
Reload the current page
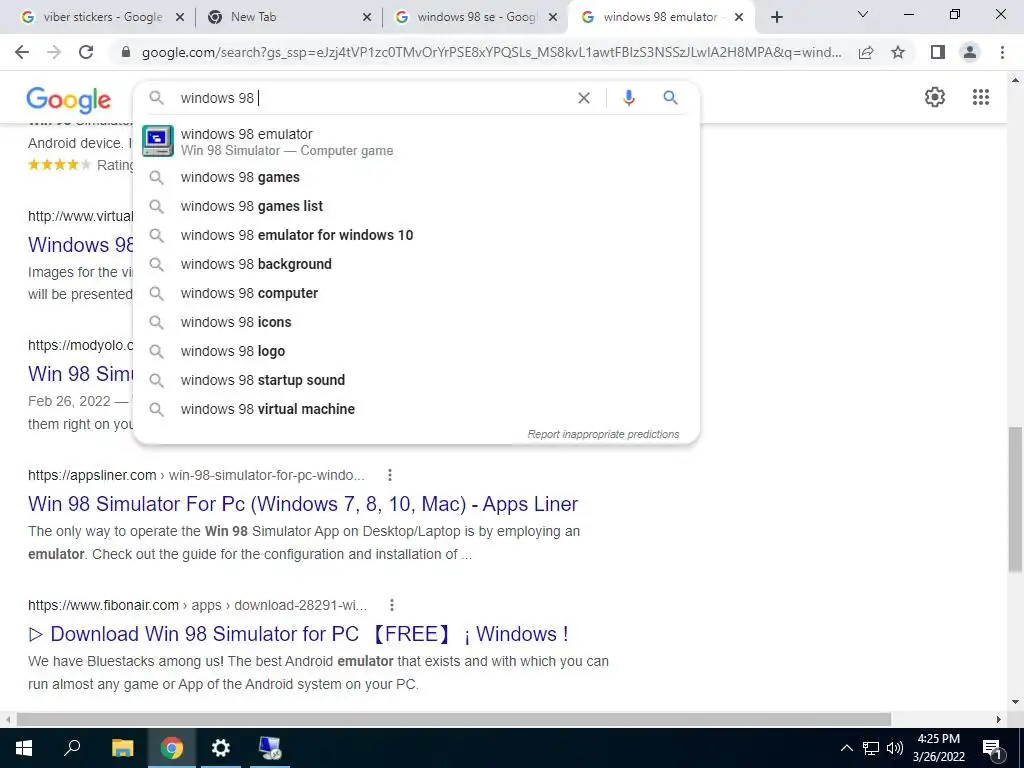coord(86,52)
